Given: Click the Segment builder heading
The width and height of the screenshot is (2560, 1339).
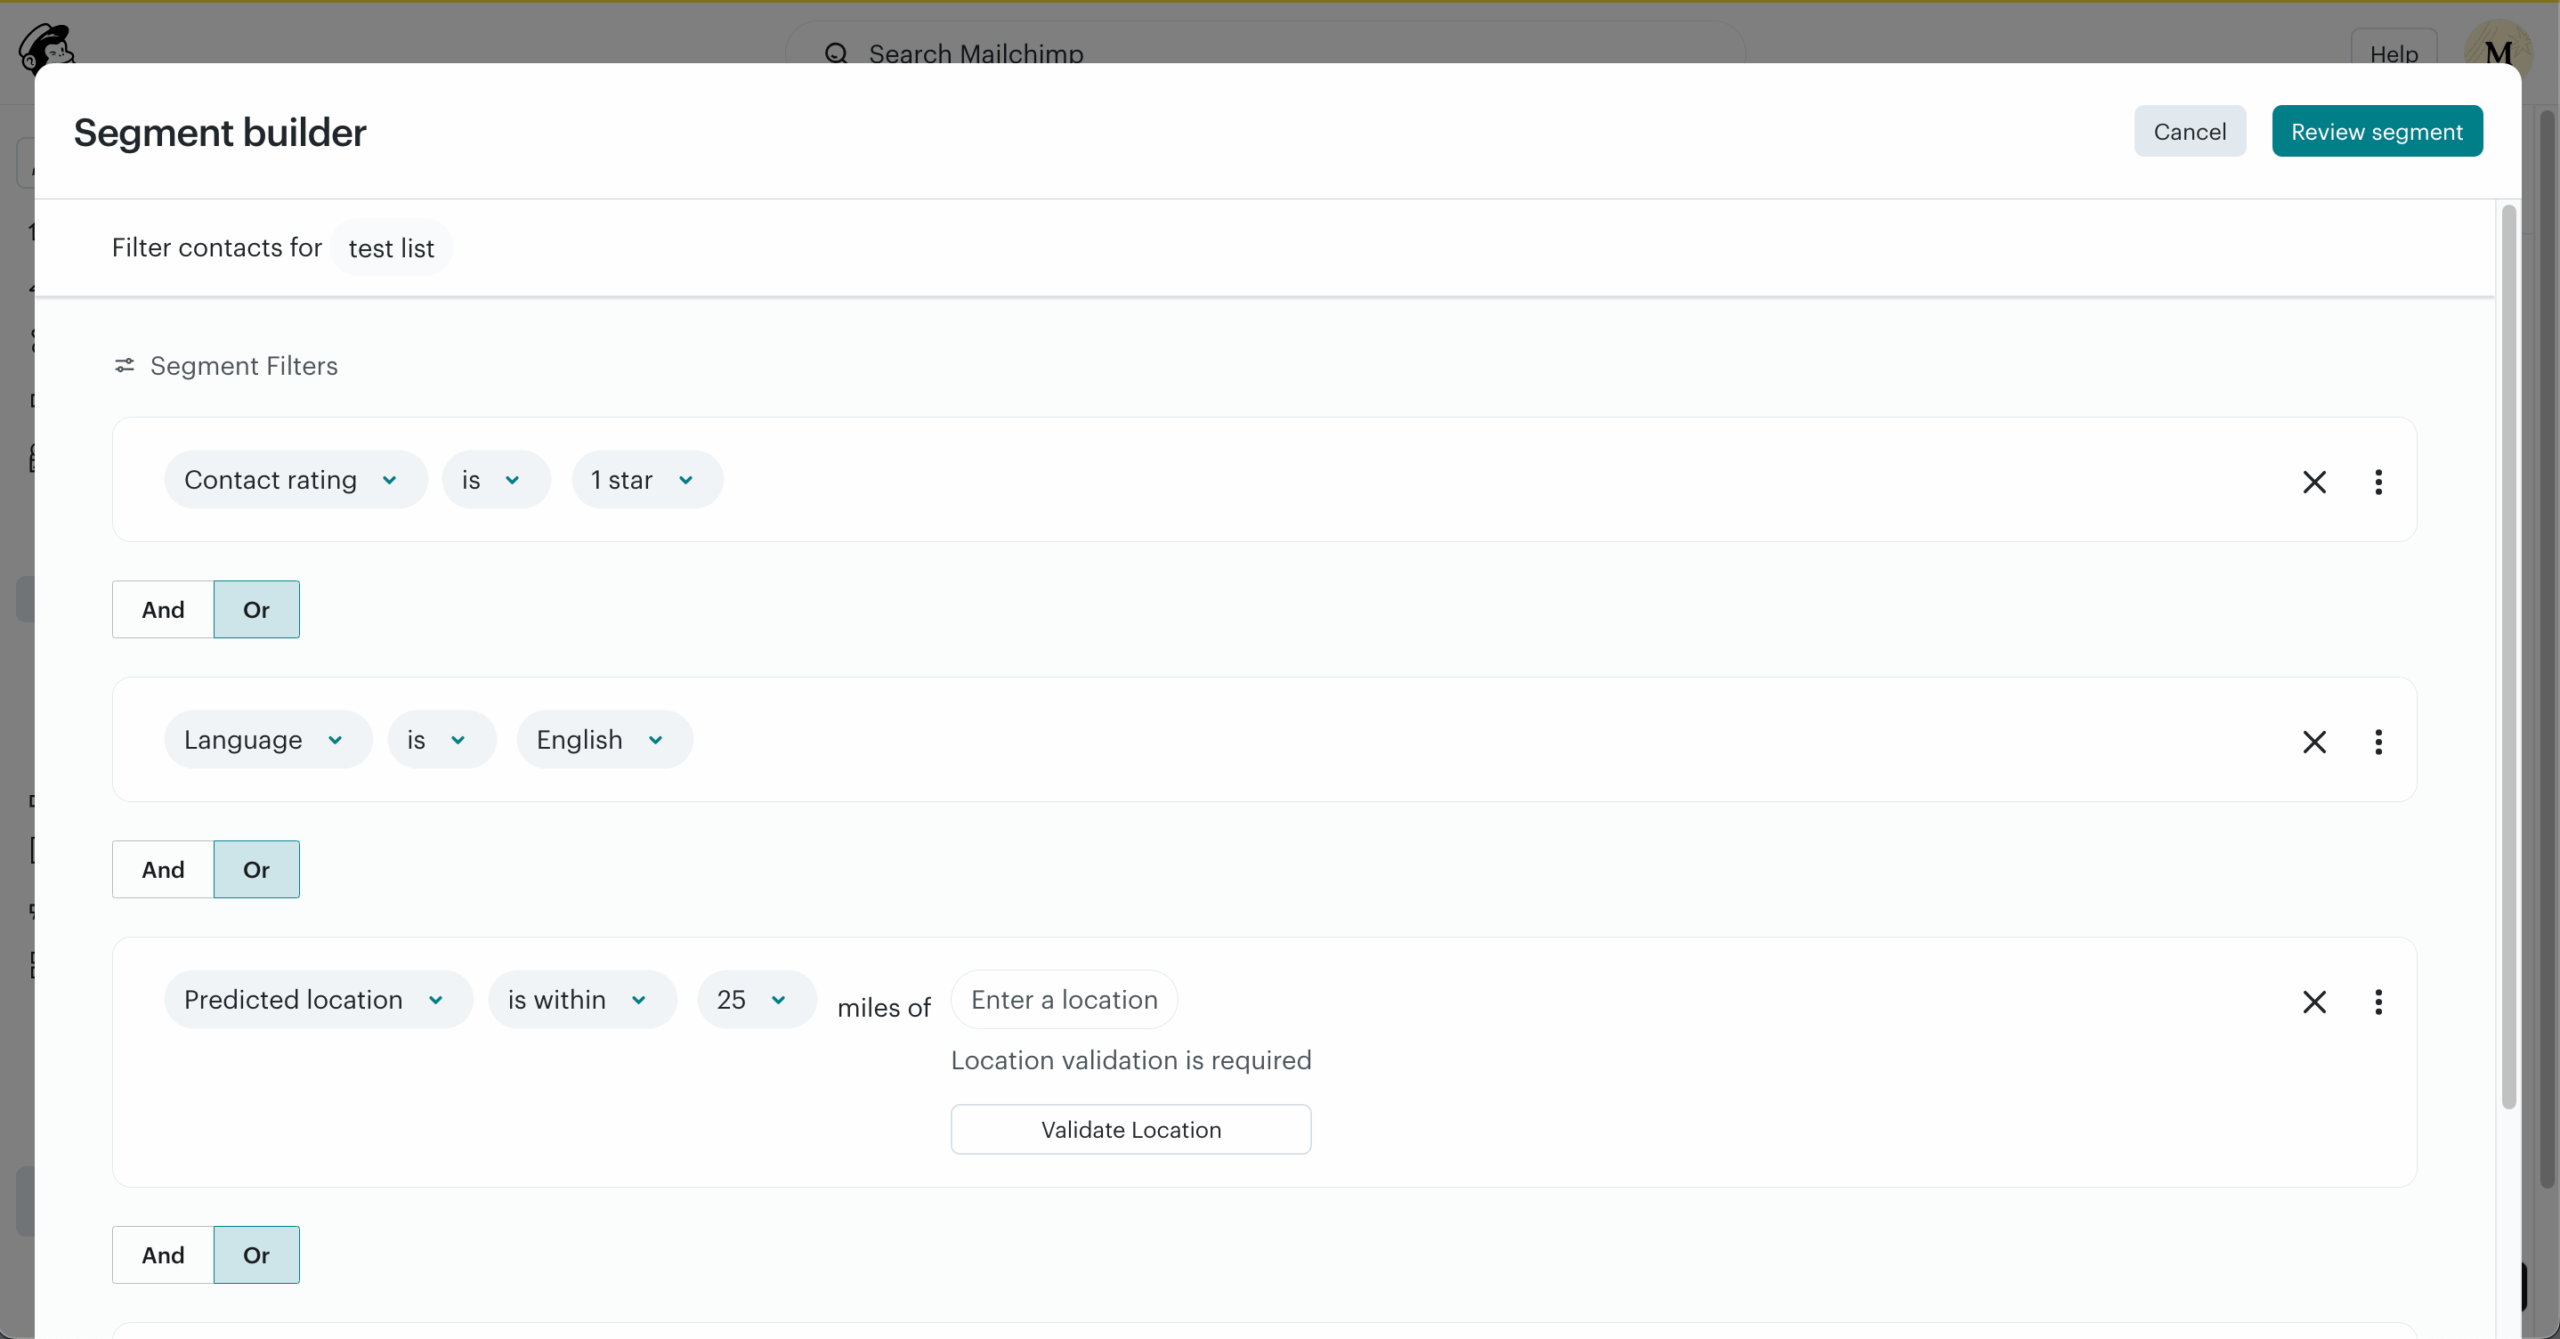Looking at the screenshot, I should pyautogui.click(x=220, y=133).
